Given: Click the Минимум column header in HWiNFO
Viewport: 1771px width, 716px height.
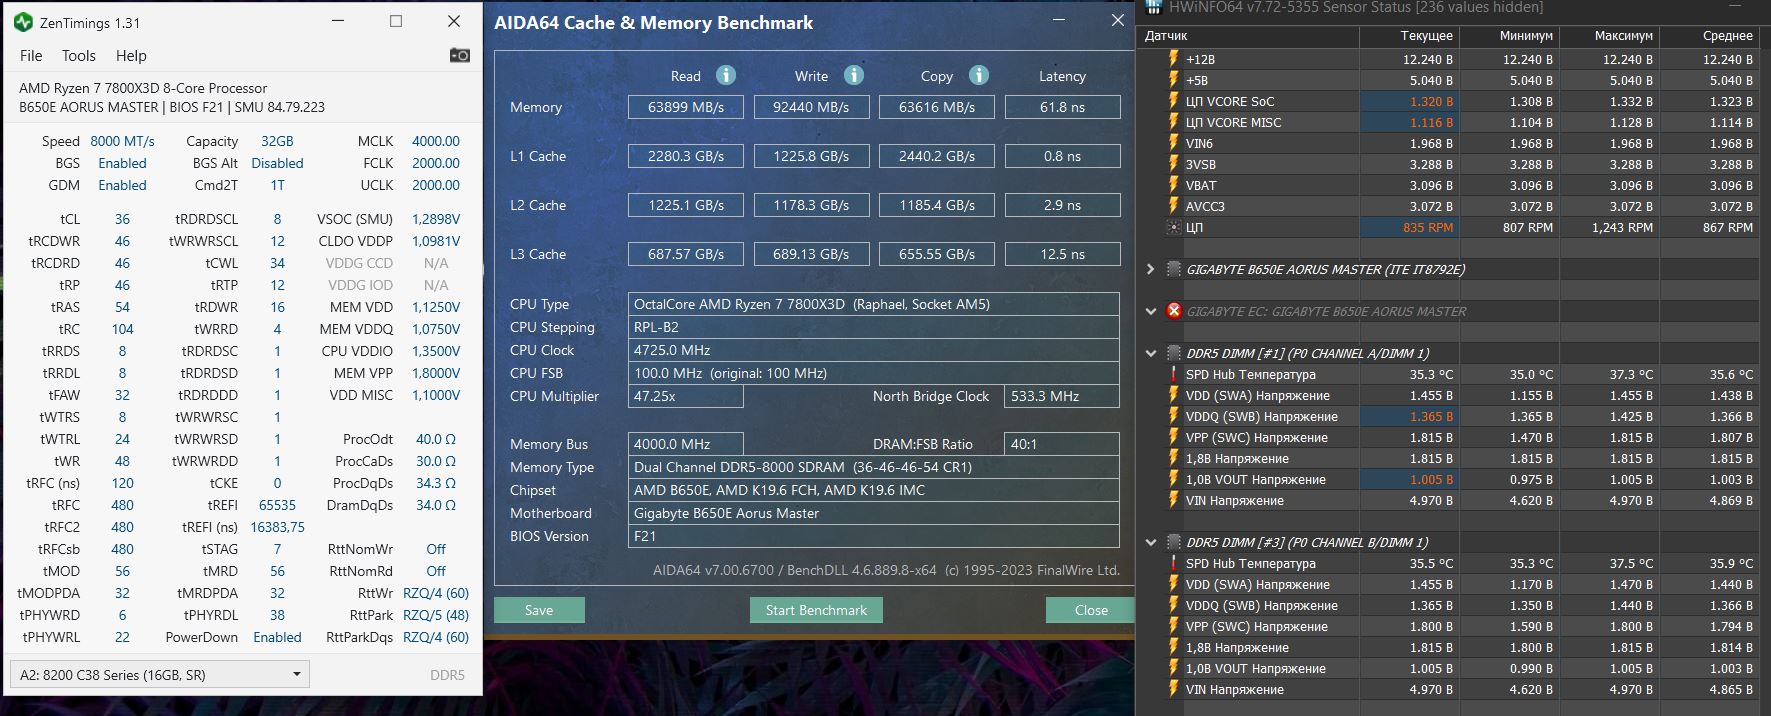Looking at the screenshot, I should coord(1509,35).
